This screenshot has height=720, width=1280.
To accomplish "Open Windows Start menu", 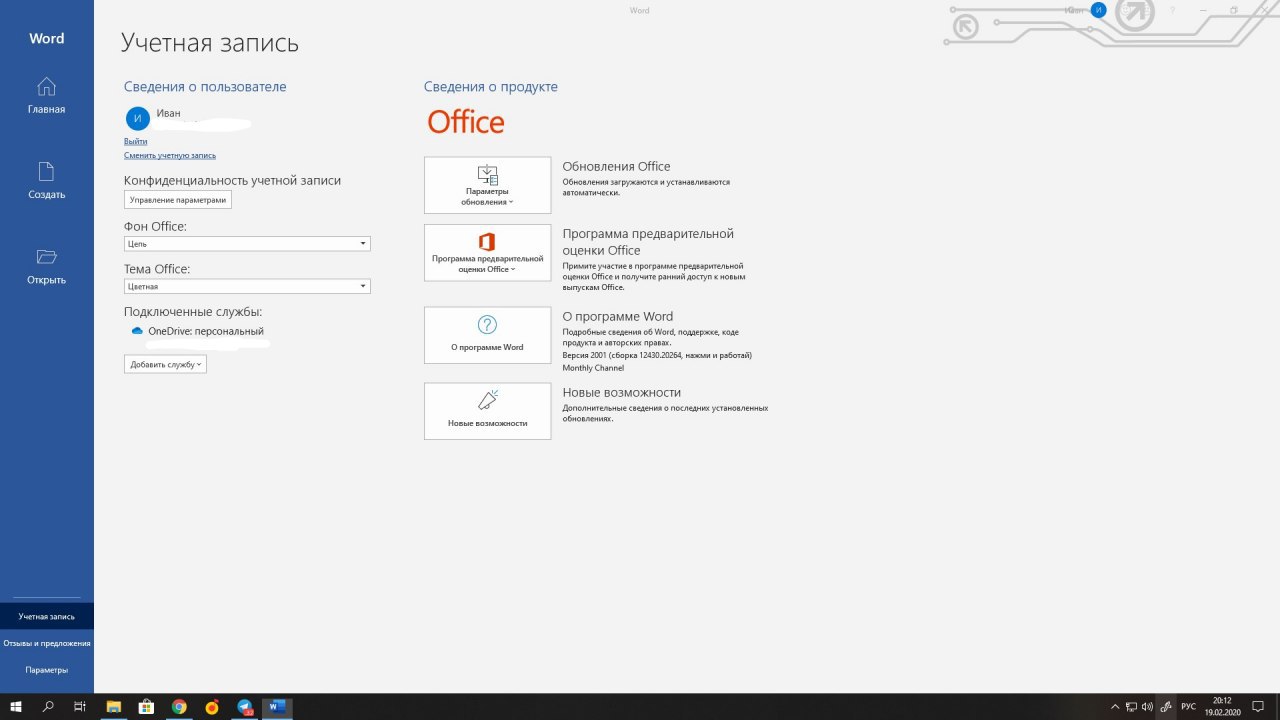I will [16, 707].
